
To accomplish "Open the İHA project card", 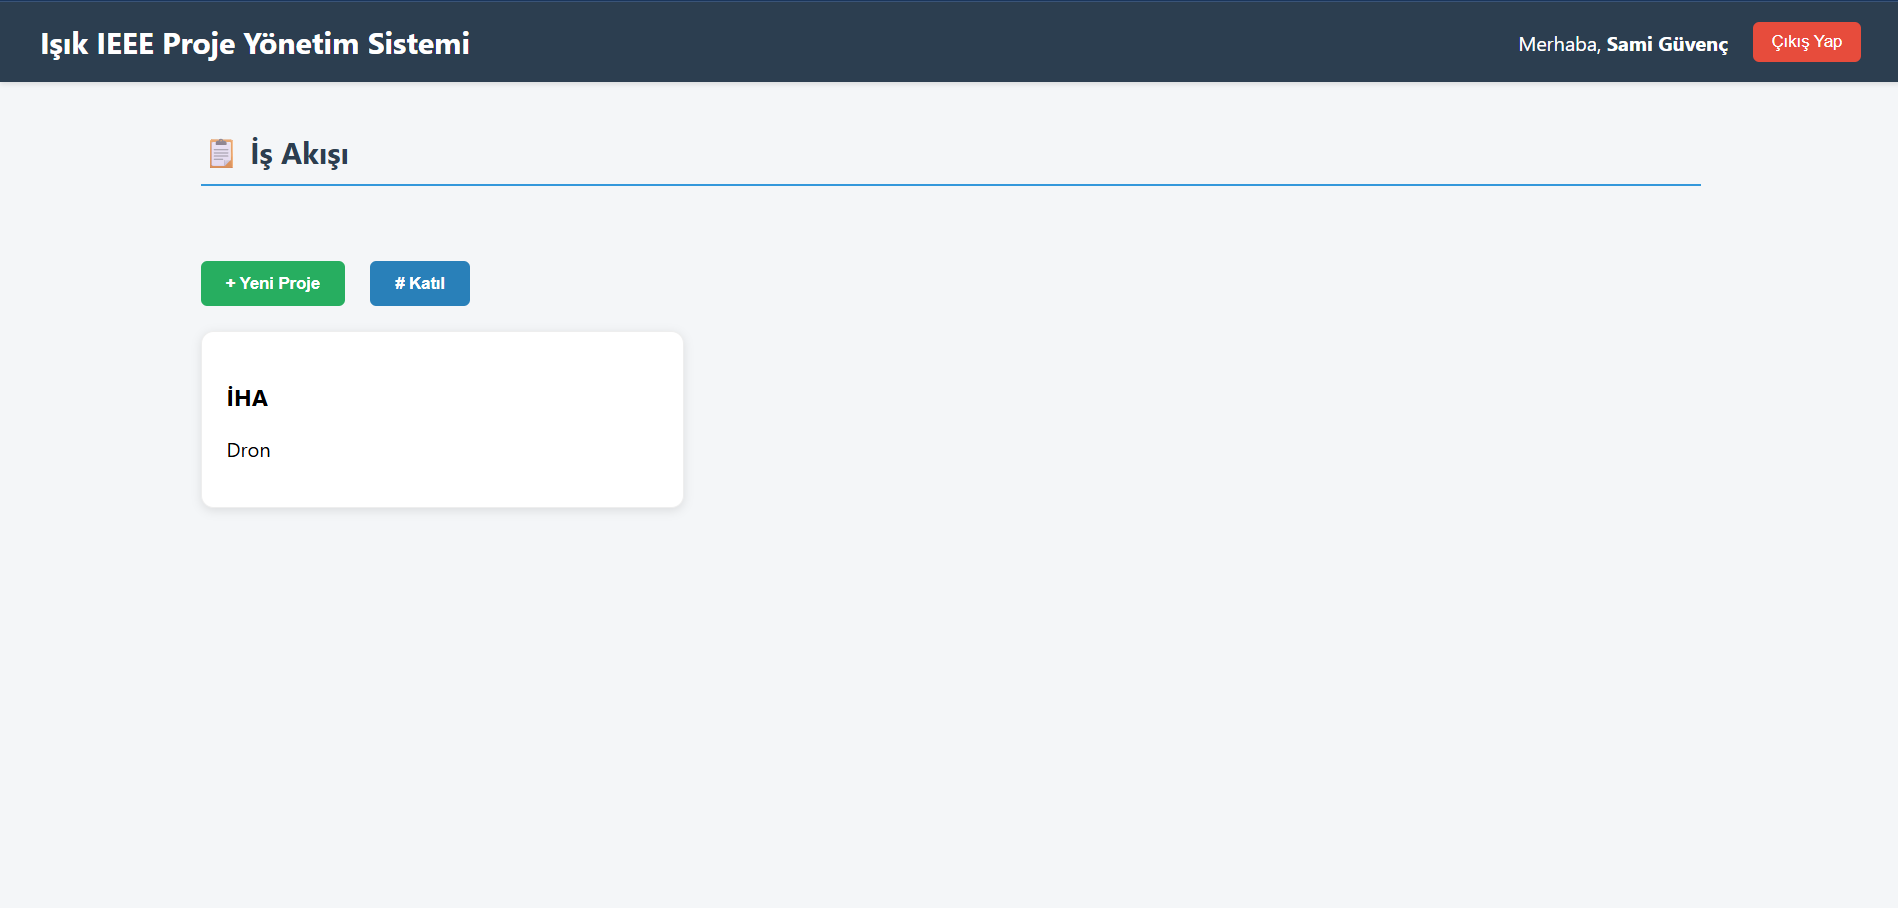I will point(442,419).
